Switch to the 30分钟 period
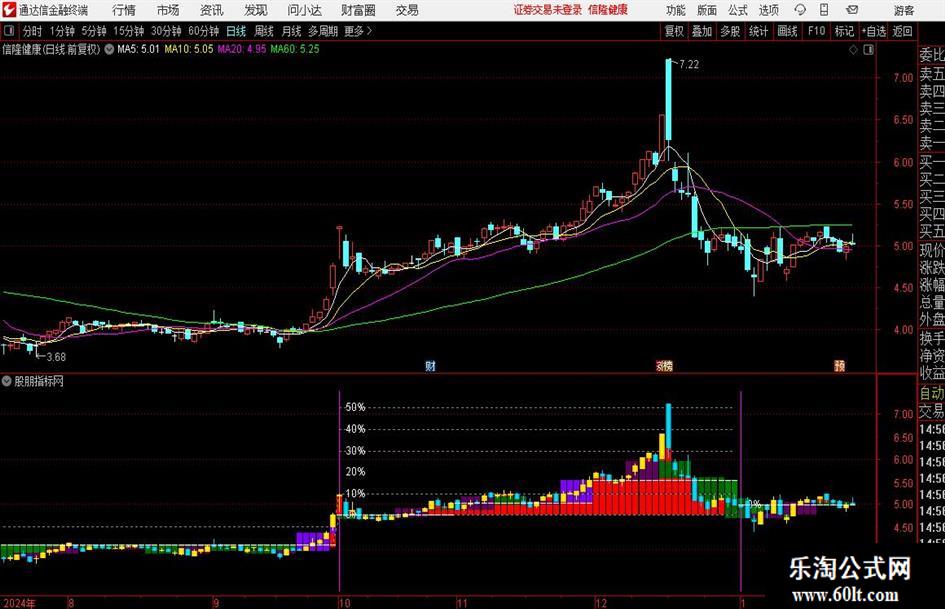This screenshot has height=609, width=945. tap(166, 31)
